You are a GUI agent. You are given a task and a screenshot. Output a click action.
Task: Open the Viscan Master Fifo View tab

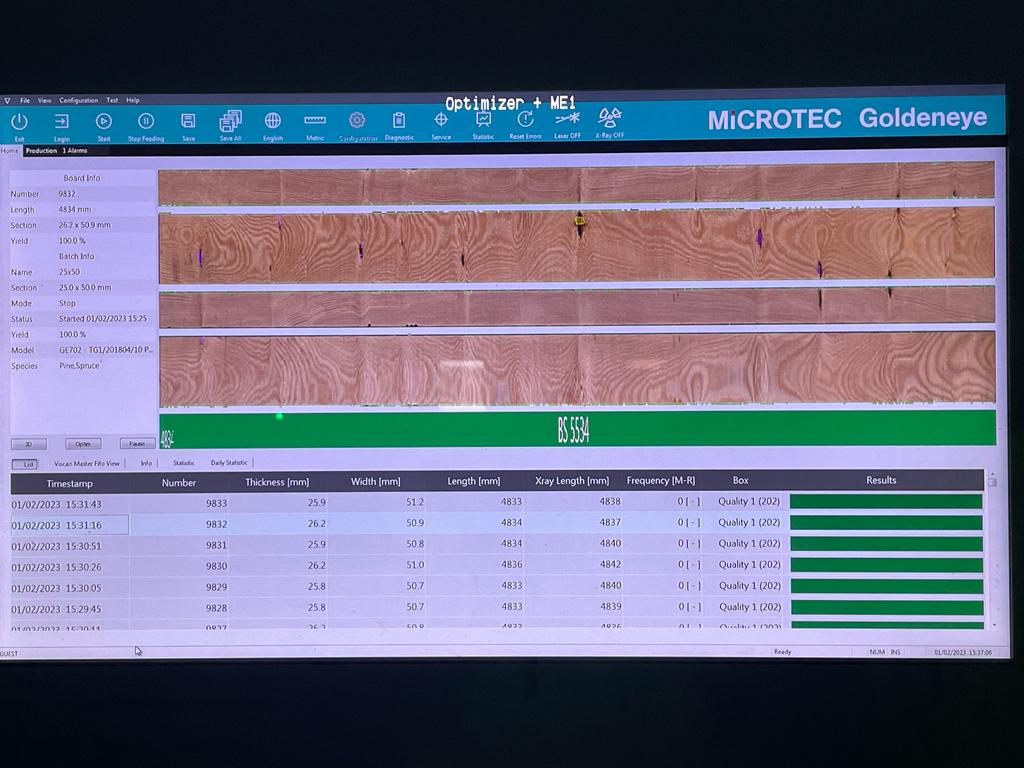(x=87, y=464)
